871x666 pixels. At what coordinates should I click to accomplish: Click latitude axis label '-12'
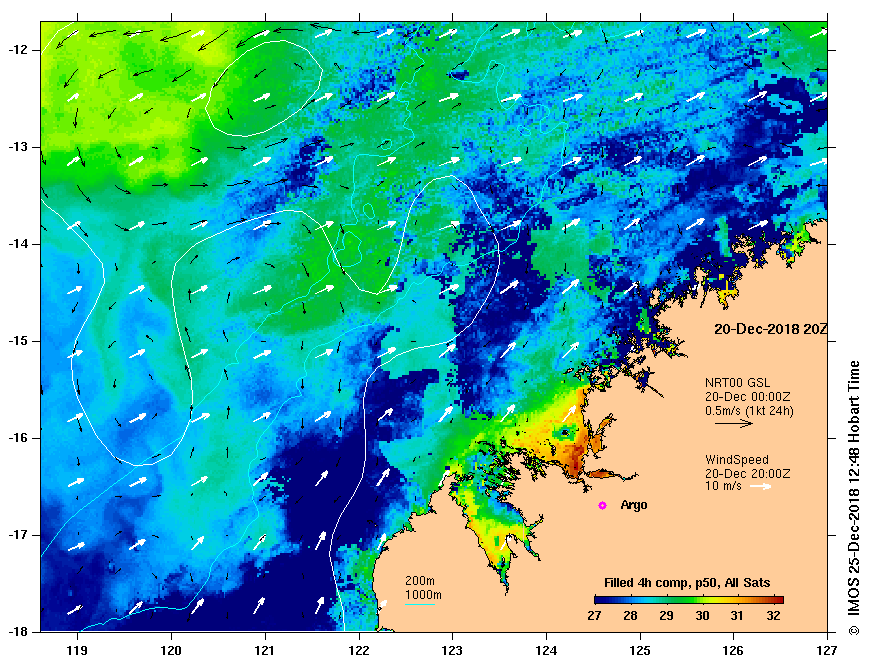(18, 50)
